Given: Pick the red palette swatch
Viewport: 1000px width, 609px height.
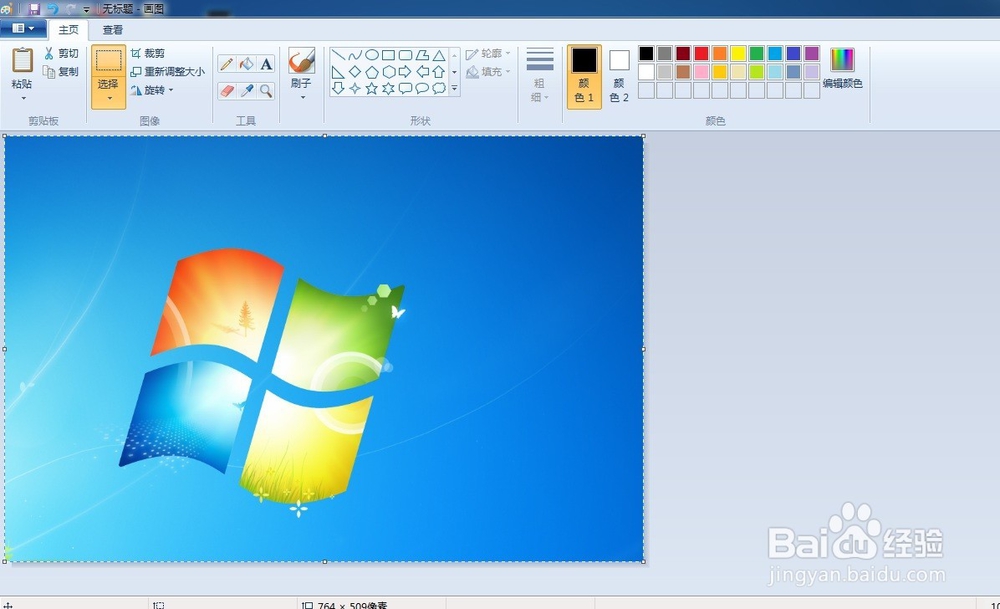Looking at the screenshot, I should [x=702, y=54].
